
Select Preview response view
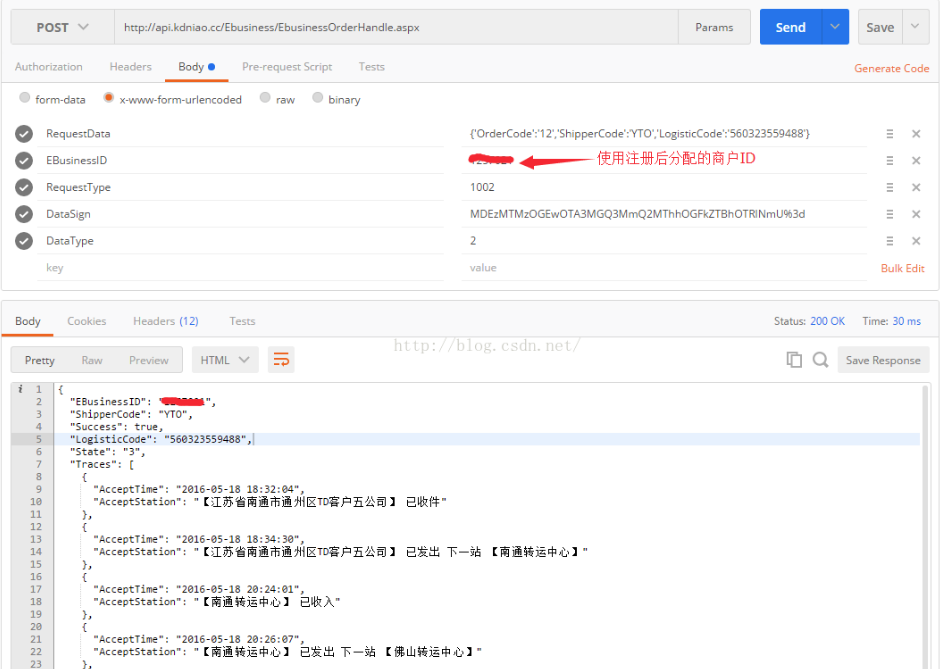coord(149,360)
